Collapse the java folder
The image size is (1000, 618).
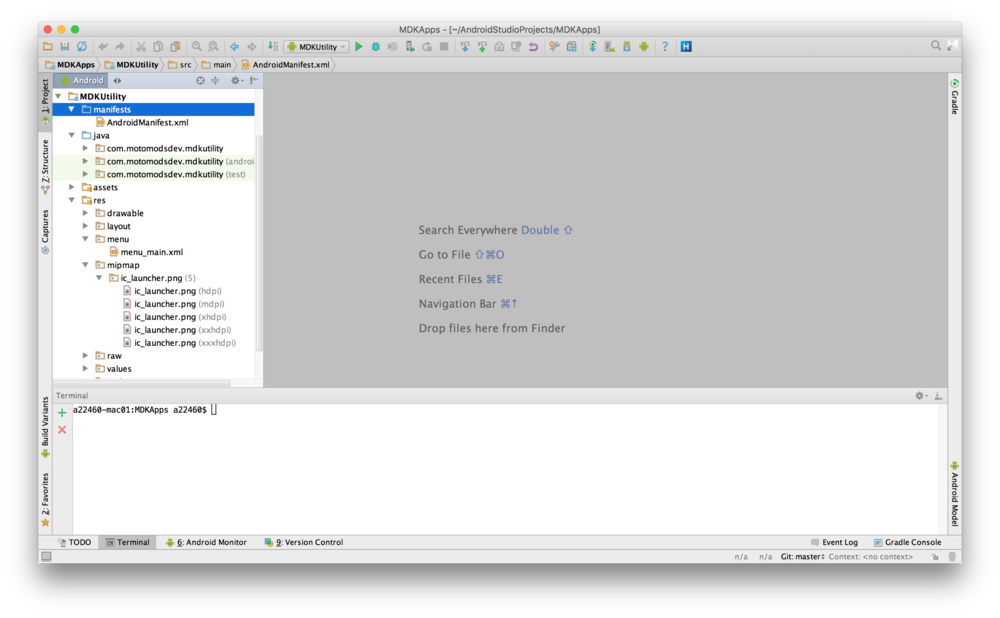pos(72,135)
